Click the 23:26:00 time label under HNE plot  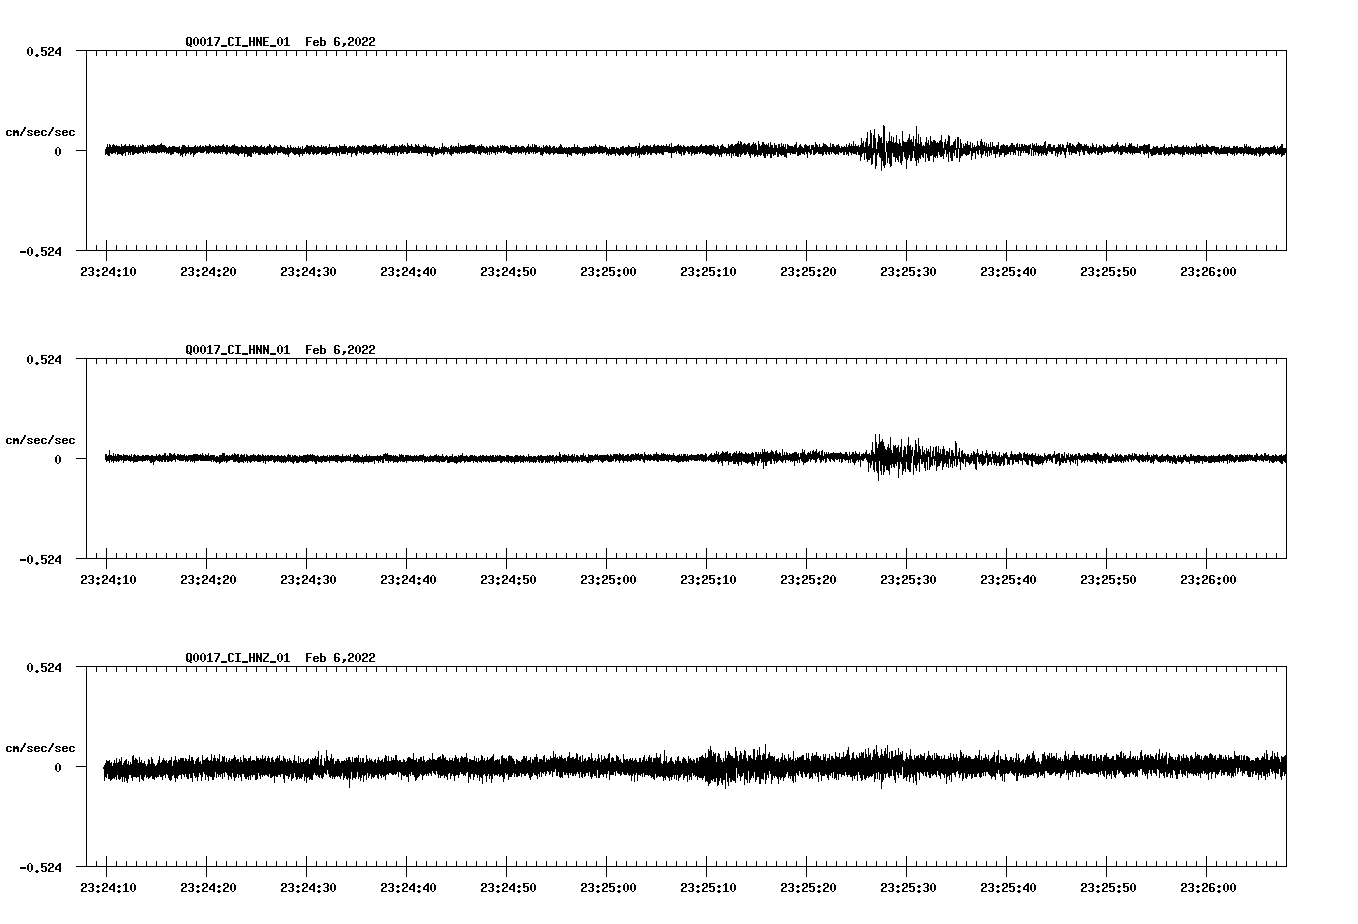1208,272
